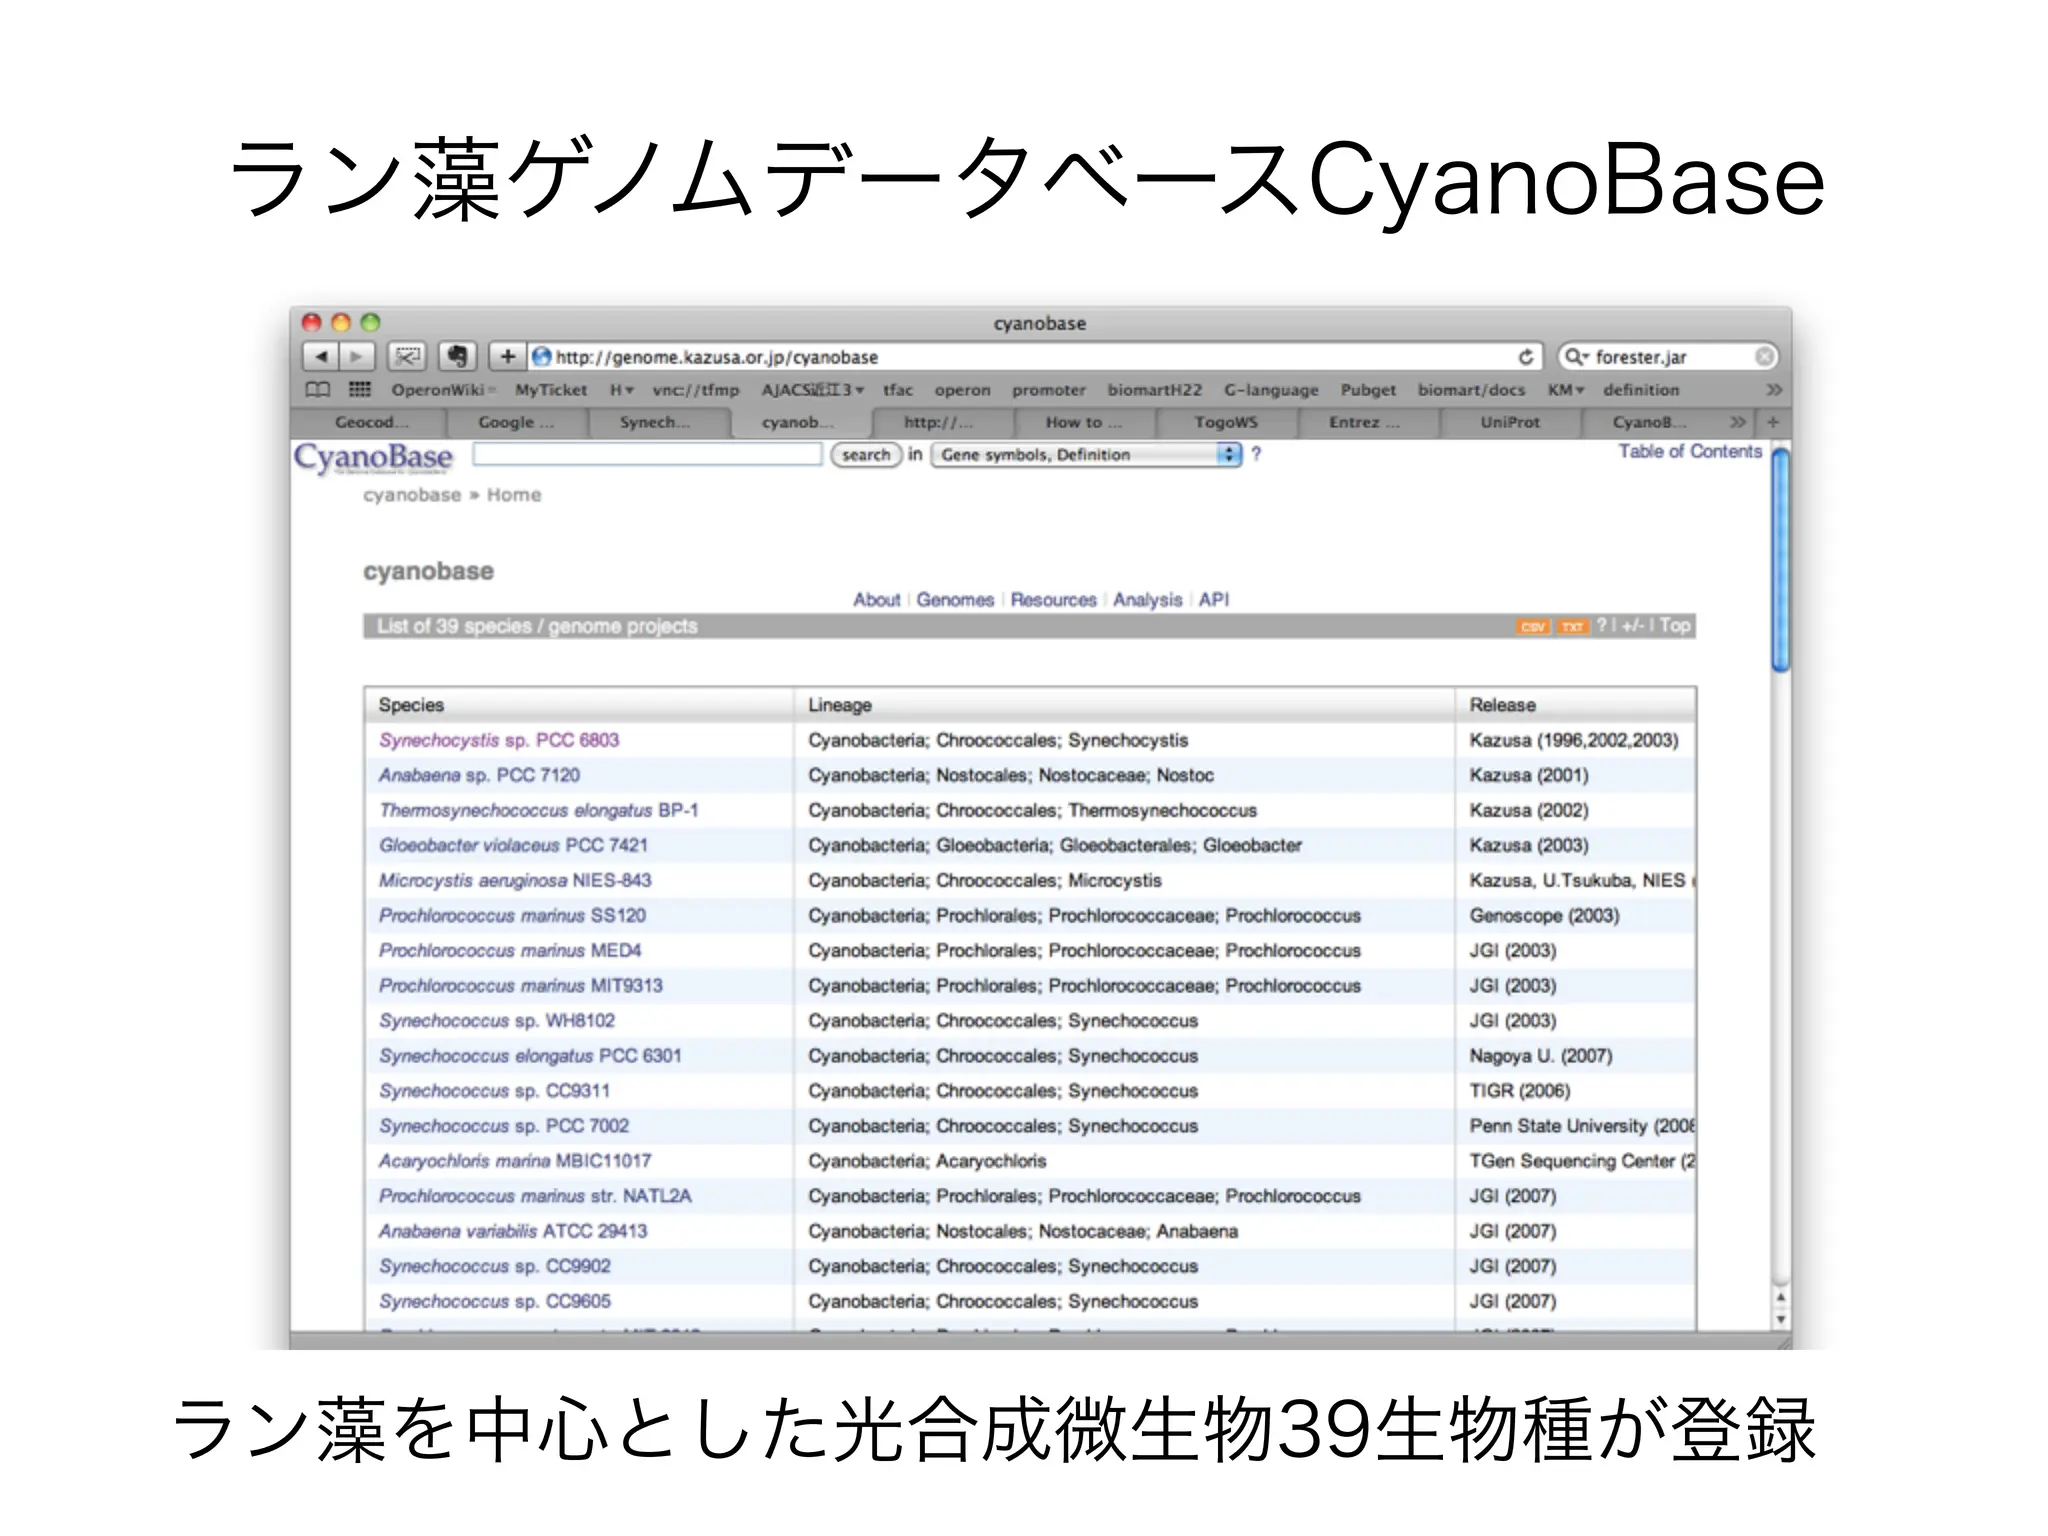Screen dimensions: 2048x1536
Task: Click the Top link in list header
Action: click(1675, 626)
